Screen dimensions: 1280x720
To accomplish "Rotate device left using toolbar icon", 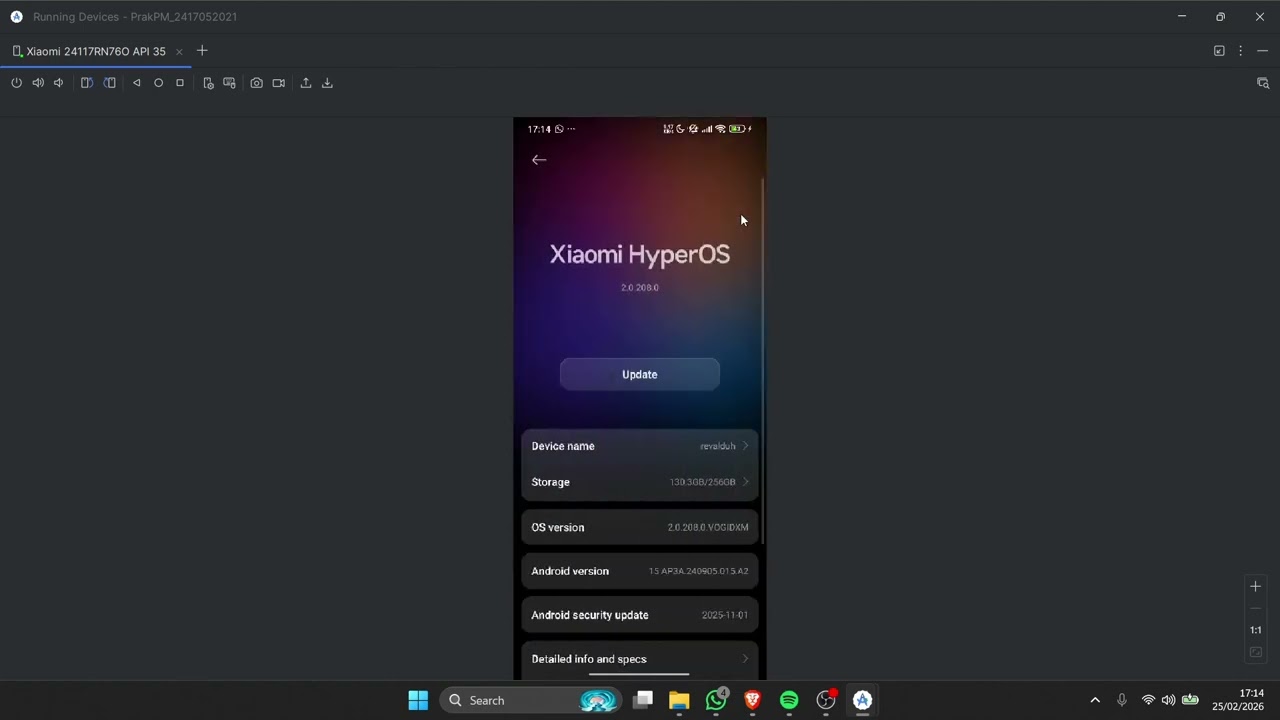I will (x=87, y=83).
